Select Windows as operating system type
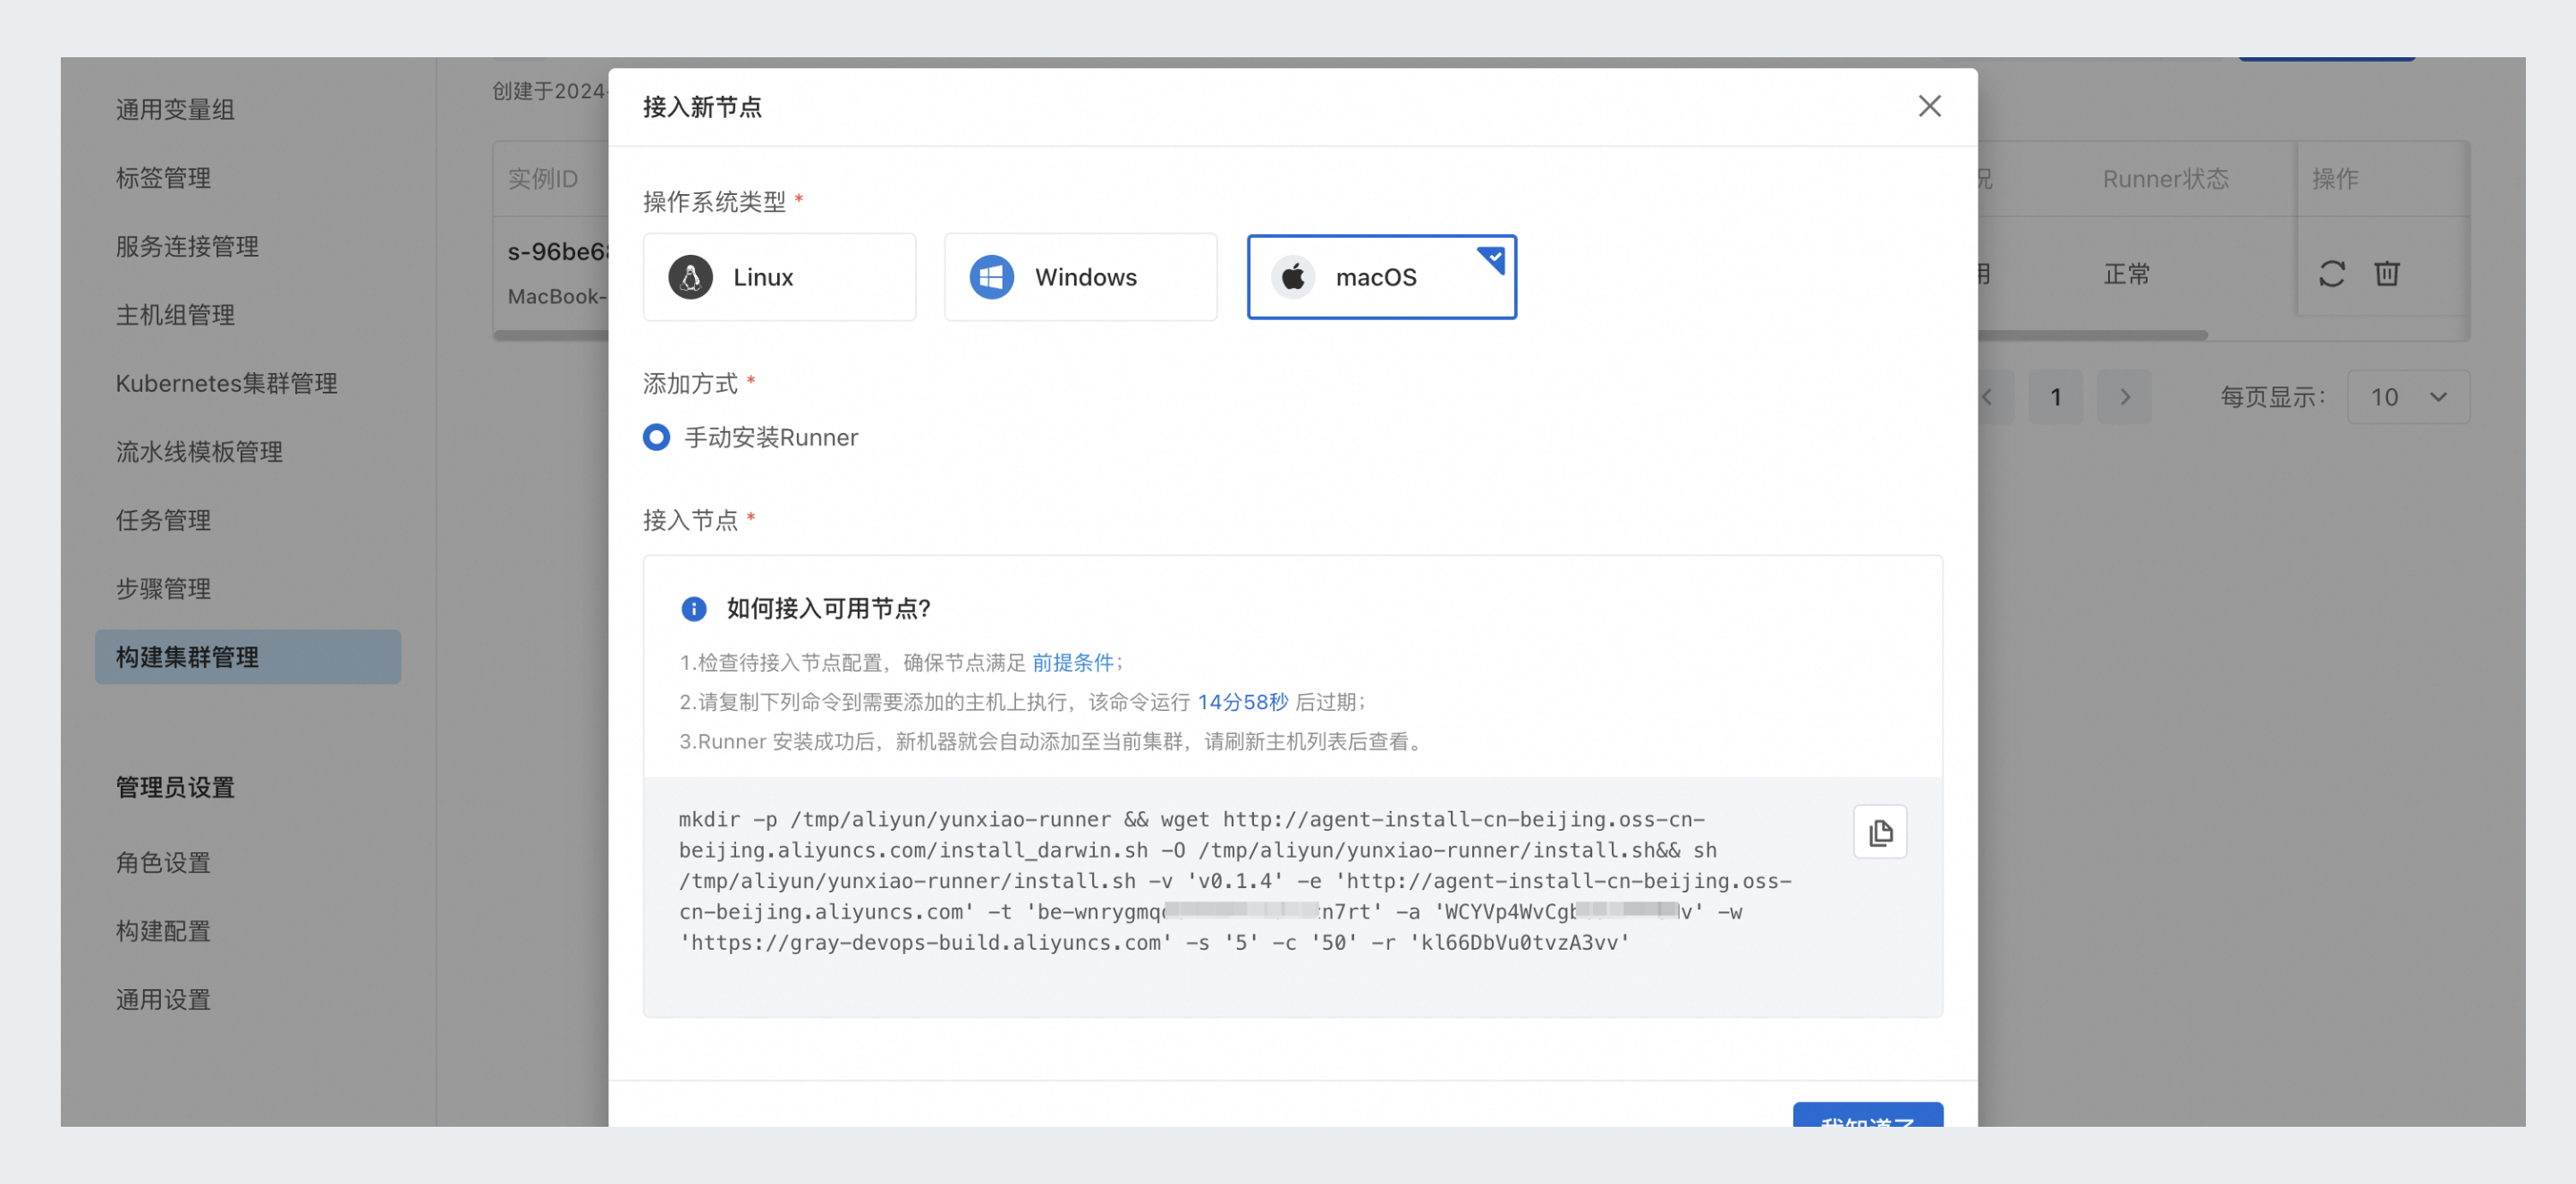The width and height of the screenshot is (2576, 1184). (1080, 277)
